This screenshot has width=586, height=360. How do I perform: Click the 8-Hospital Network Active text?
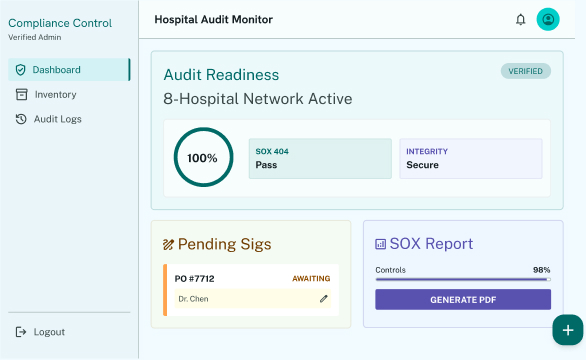[x=258, y=99]
